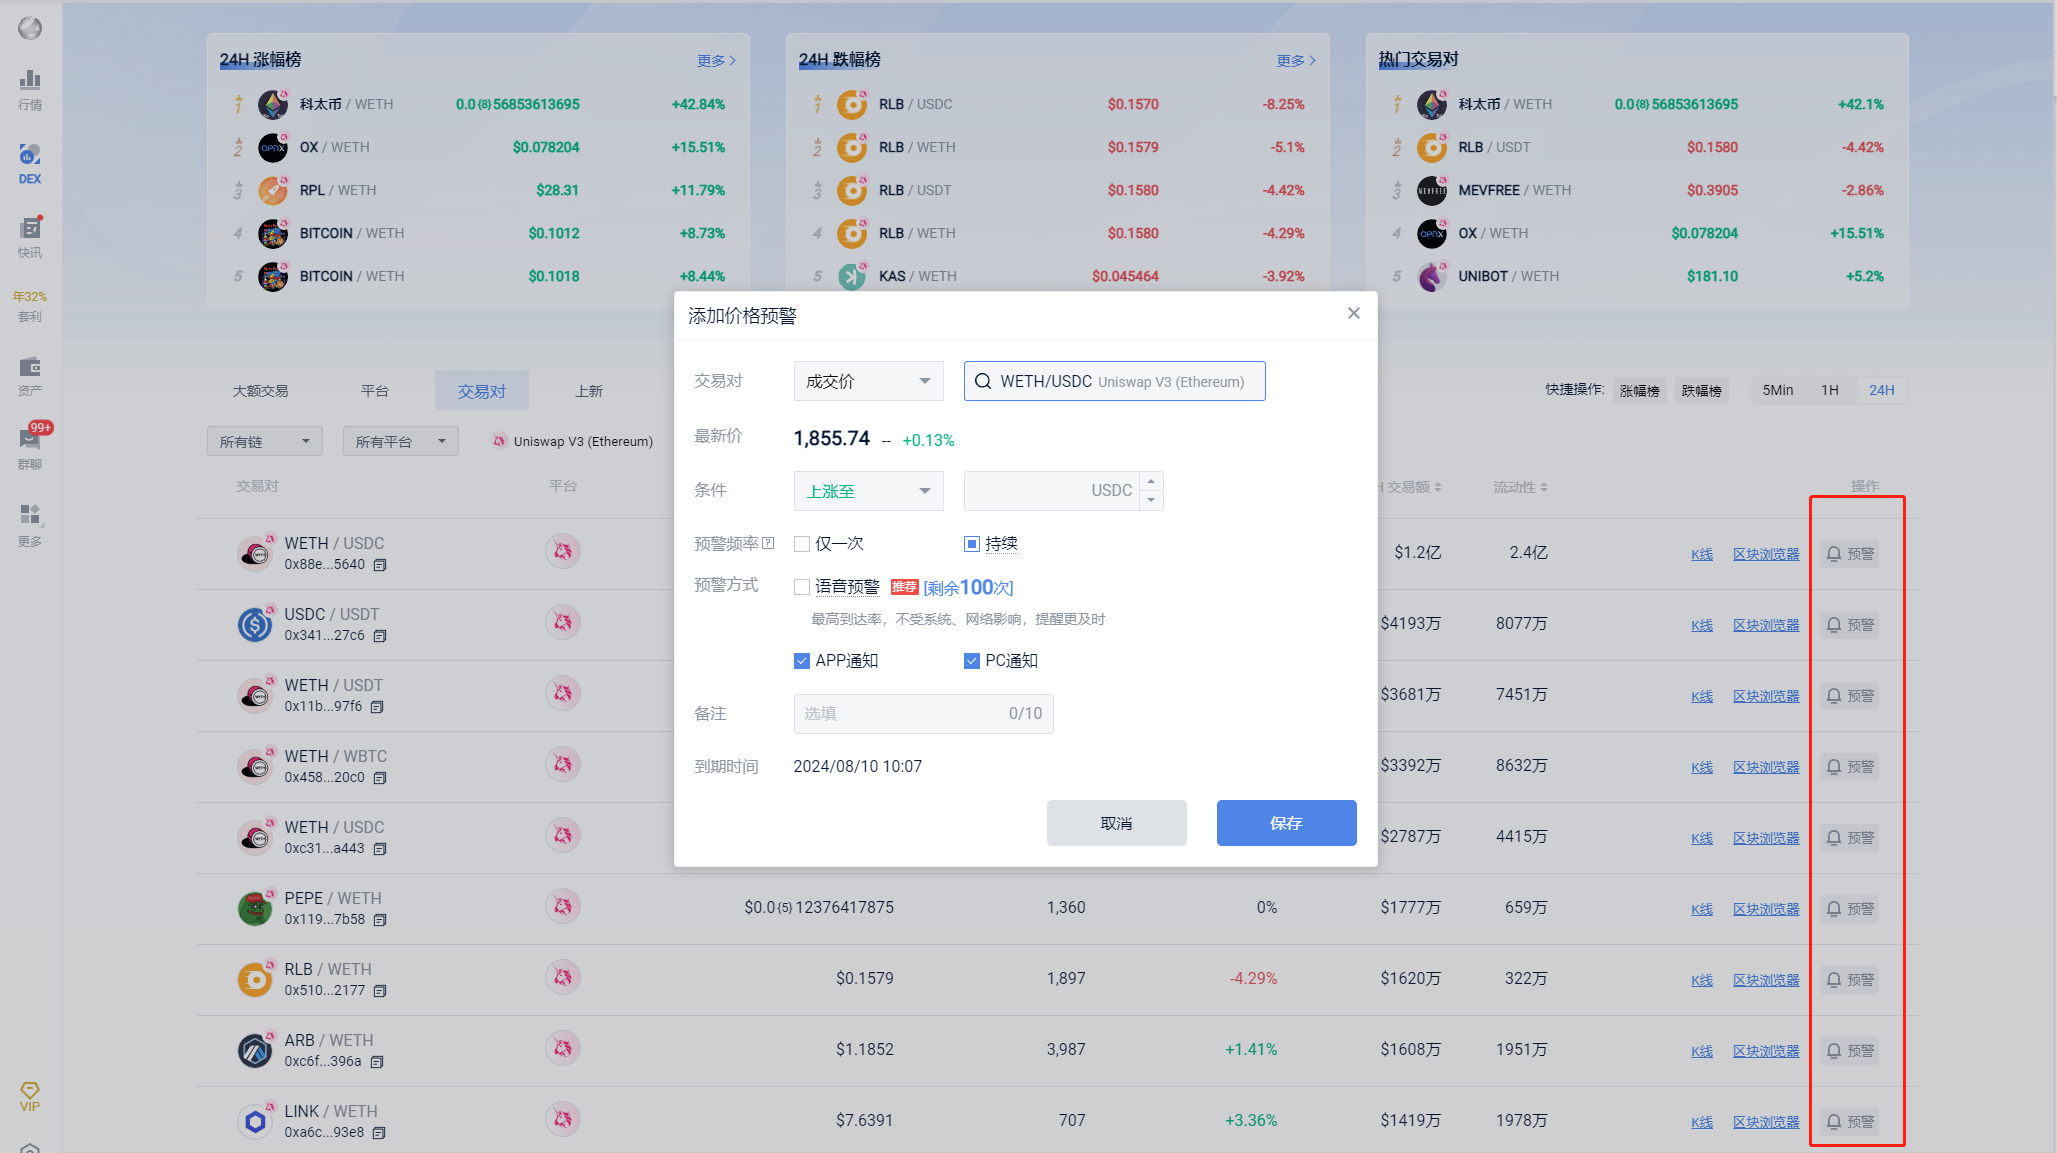
Task: Click Uniswap platform icon in LINK/WETH row
Action: (563, 1119)
